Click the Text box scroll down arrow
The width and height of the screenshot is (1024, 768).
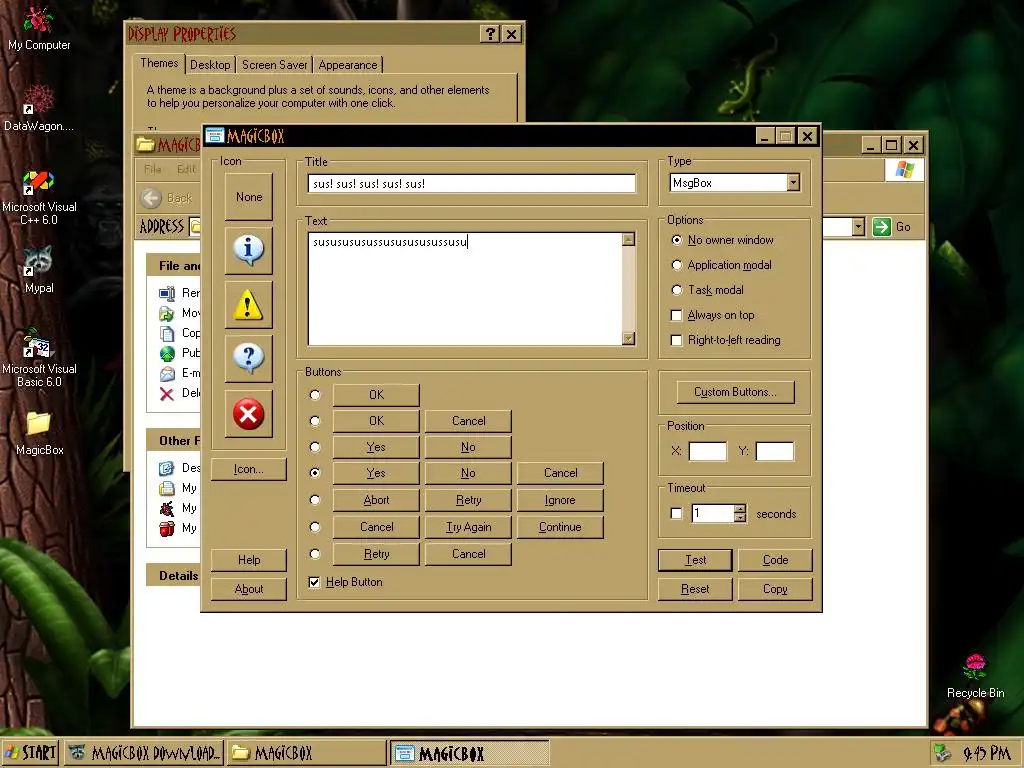pyautogui.click(x=628, y=338)
